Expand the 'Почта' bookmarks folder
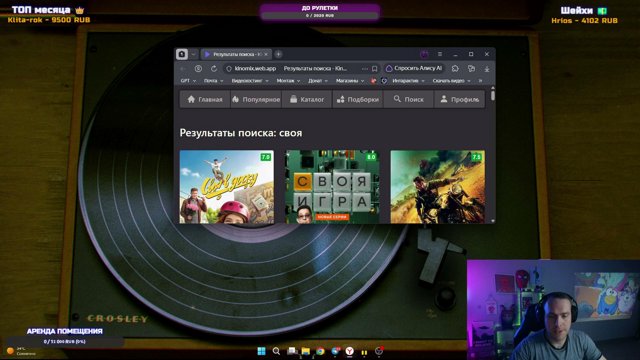 click(x=213, y=81)
